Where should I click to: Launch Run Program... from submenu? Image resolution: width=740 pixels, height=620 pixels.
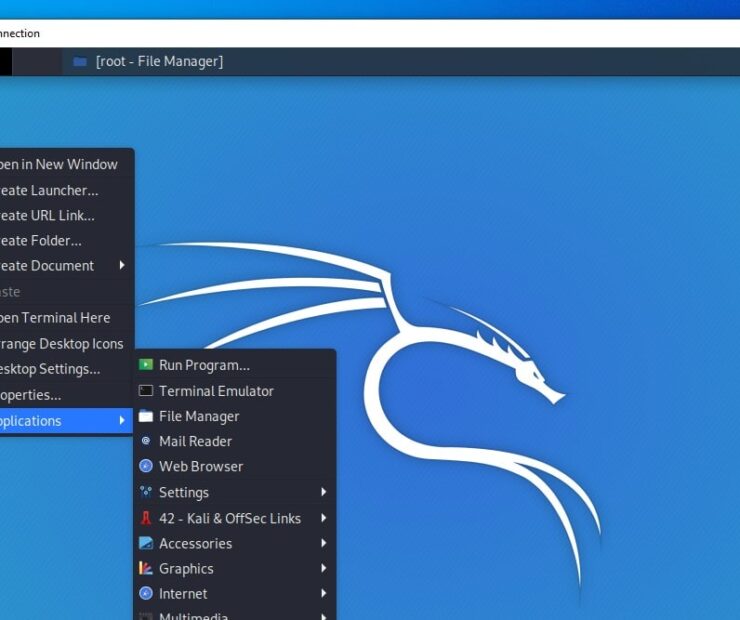pyautogui.click(x=235, y=365)
